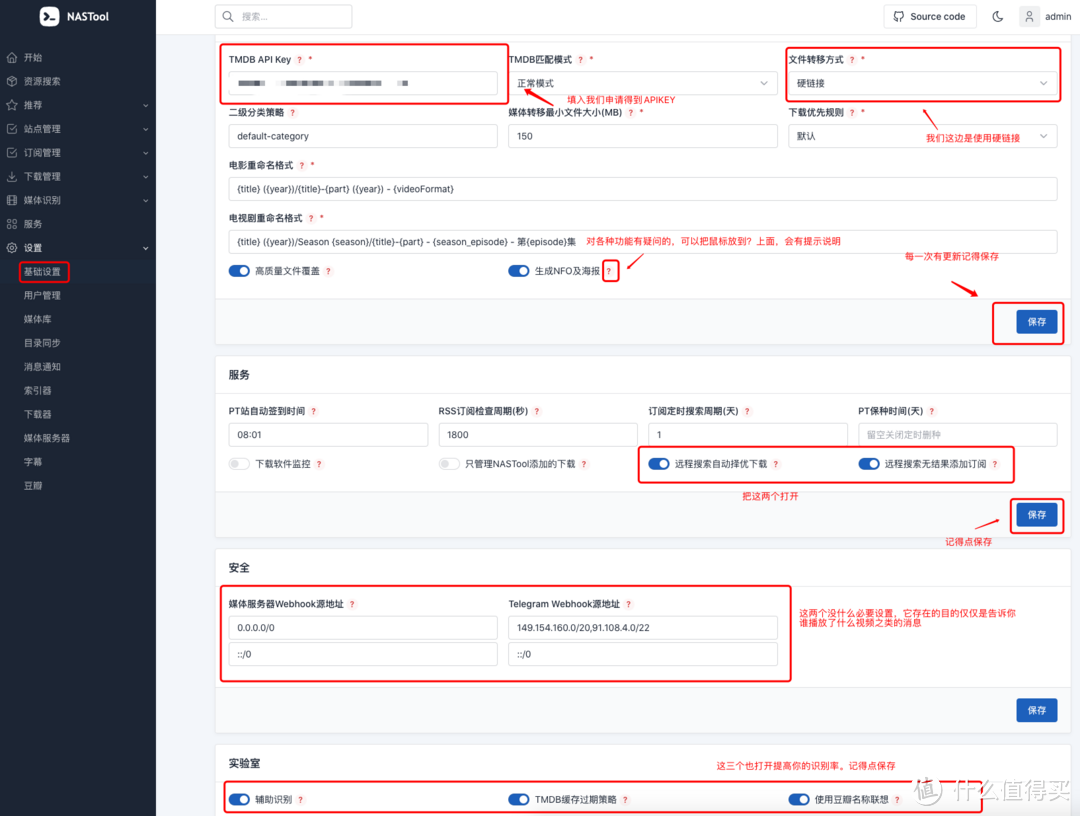Click help icon next to 二级分类策略
Image resolution: width=1080 pixels, height=816 pixels.
[293, 113]
